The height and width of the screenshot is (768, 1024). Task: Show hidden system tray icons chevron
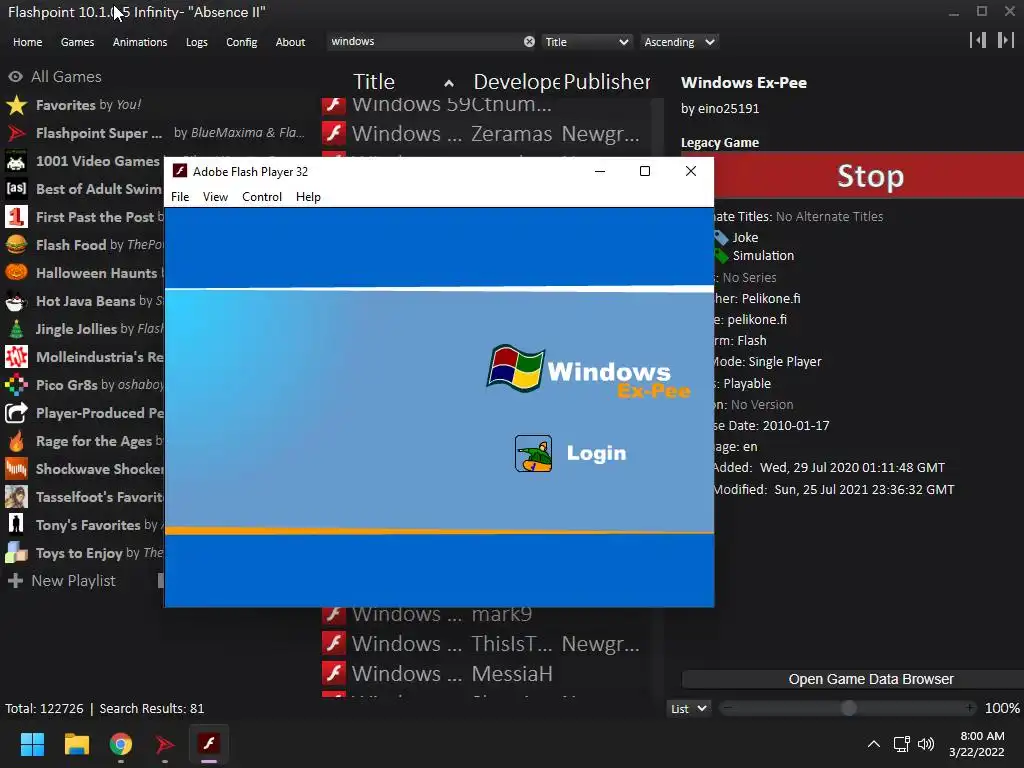873,744
